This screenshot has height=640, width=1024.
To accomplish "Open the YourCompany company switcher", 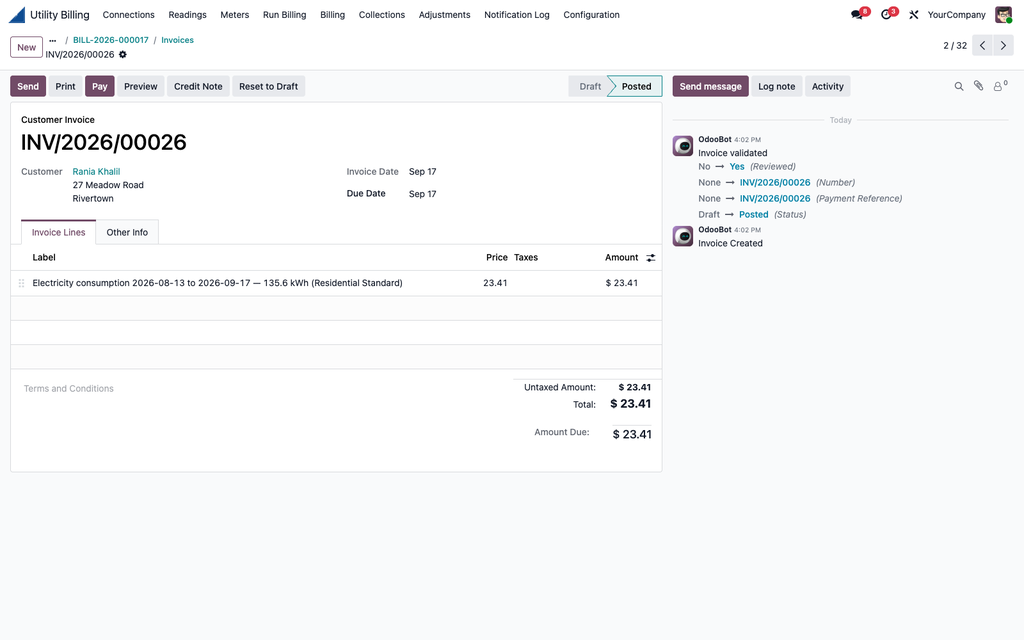I will [956, 14].
